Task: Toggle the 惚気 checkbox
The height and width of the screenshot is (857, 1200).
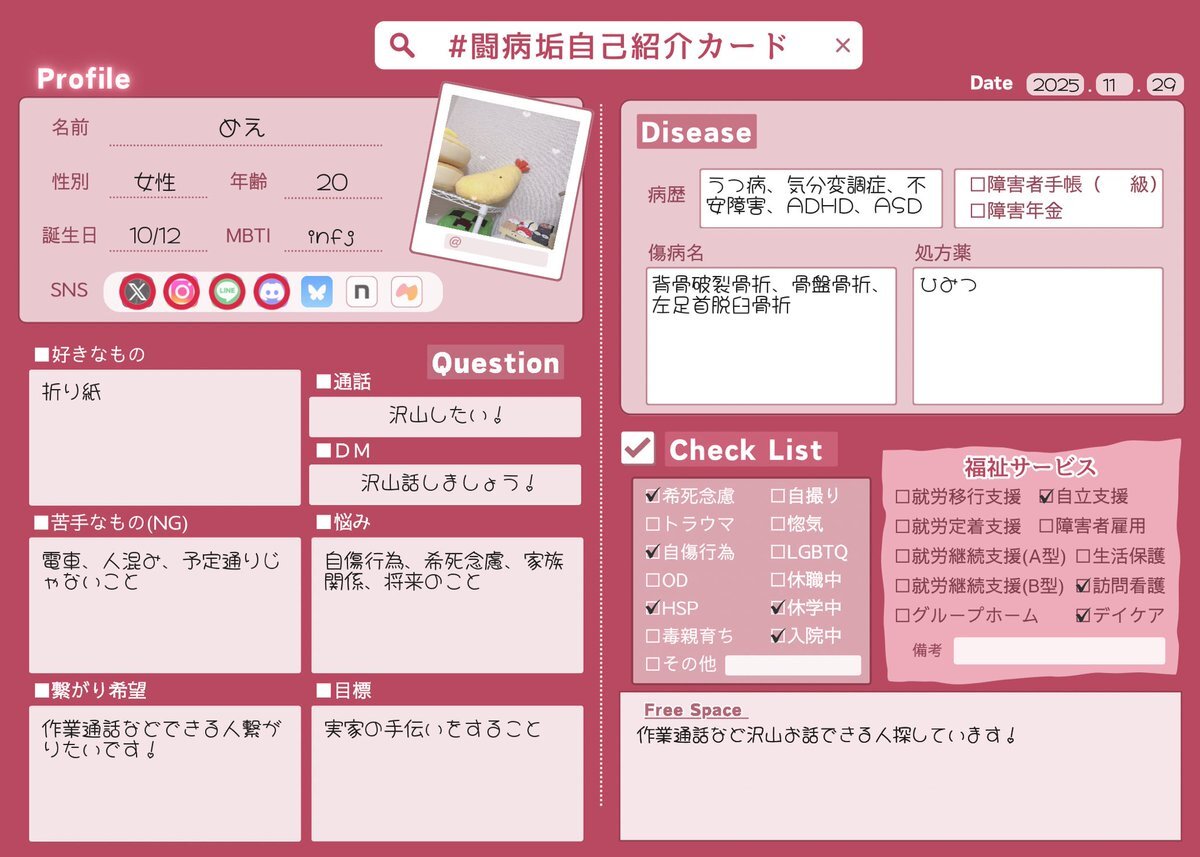Action: point(778,523)
